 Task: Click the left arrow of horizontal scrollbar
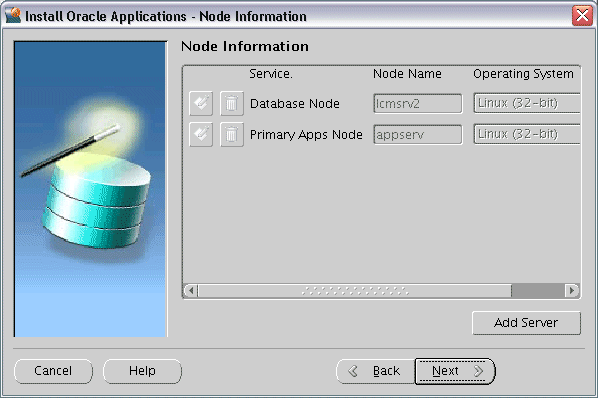[191, 291]
